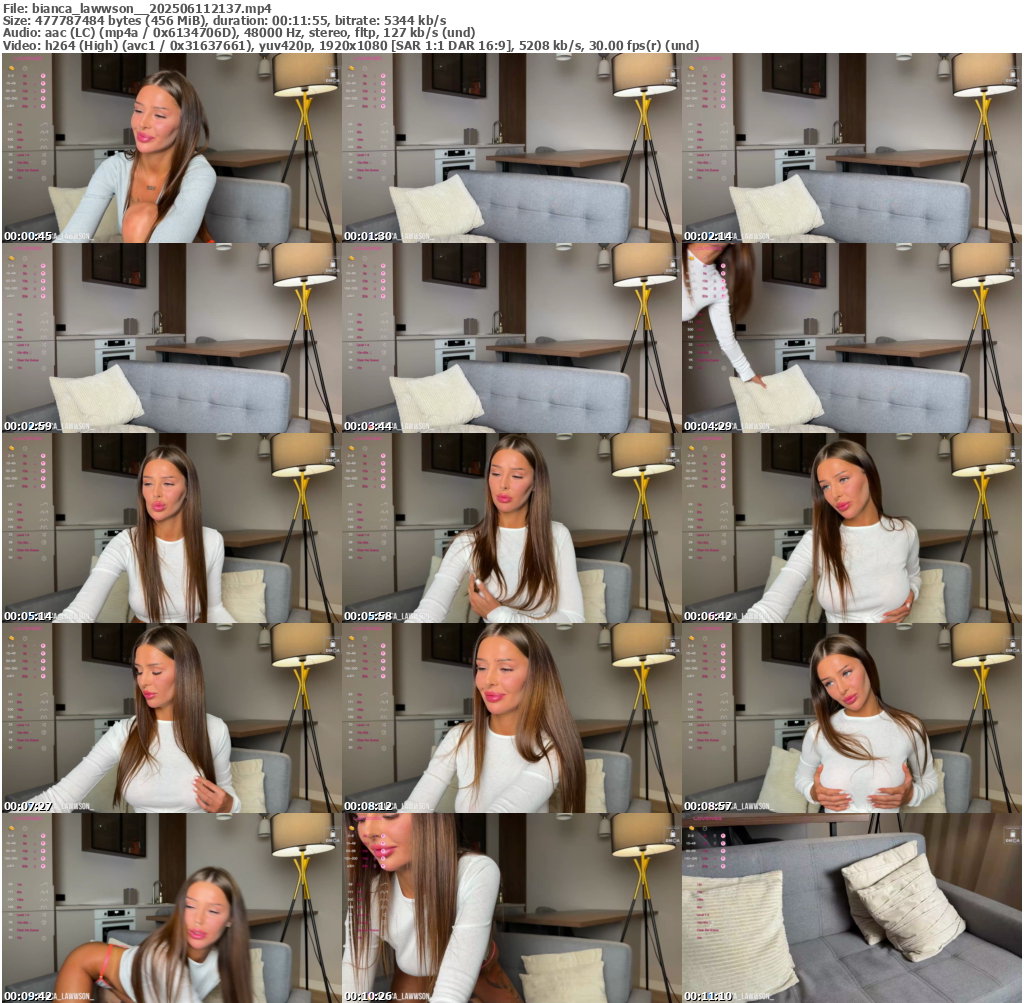Open the thumbnail labeled 00:08:12
This screenshot has width=1024, height=1003.
tap(511, 718)
